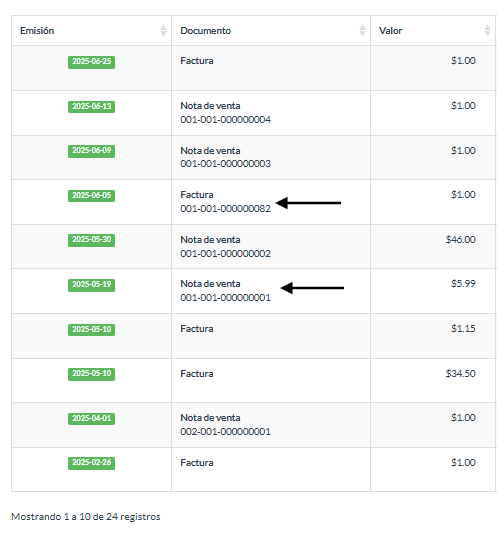
Task: Open Nota de venta 002-001-000000001
Action: (226, 425)
